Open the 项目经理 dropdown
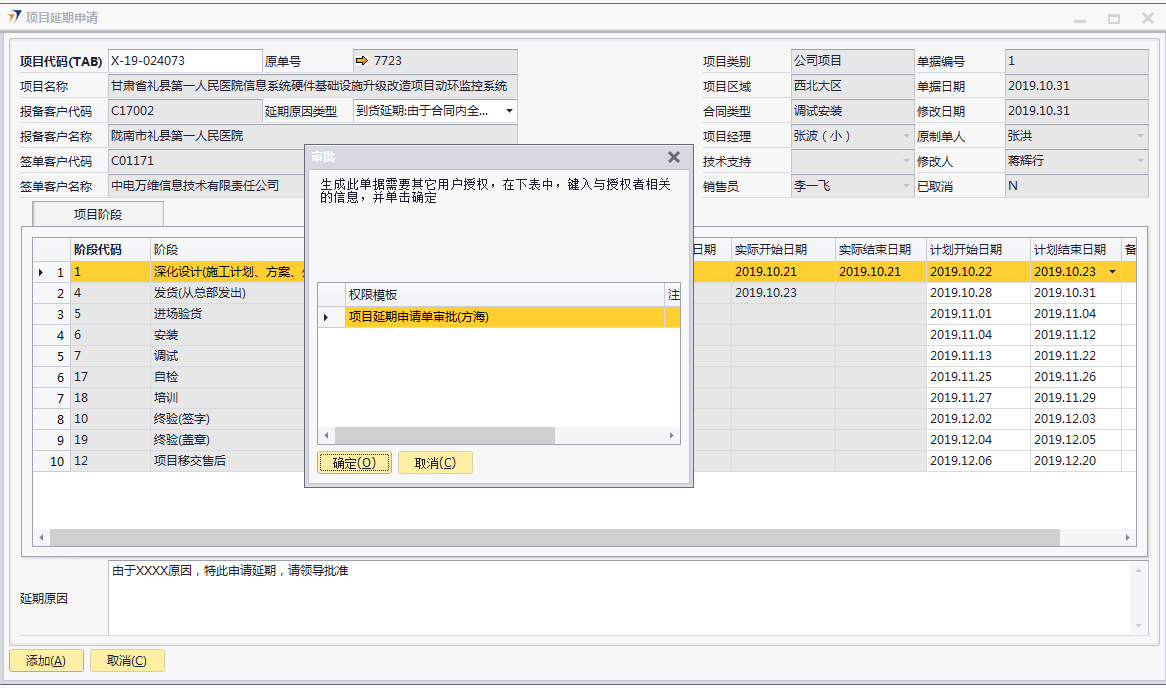Image resolution: width=1166 pixels, height=688 pixels. (905, 136)
